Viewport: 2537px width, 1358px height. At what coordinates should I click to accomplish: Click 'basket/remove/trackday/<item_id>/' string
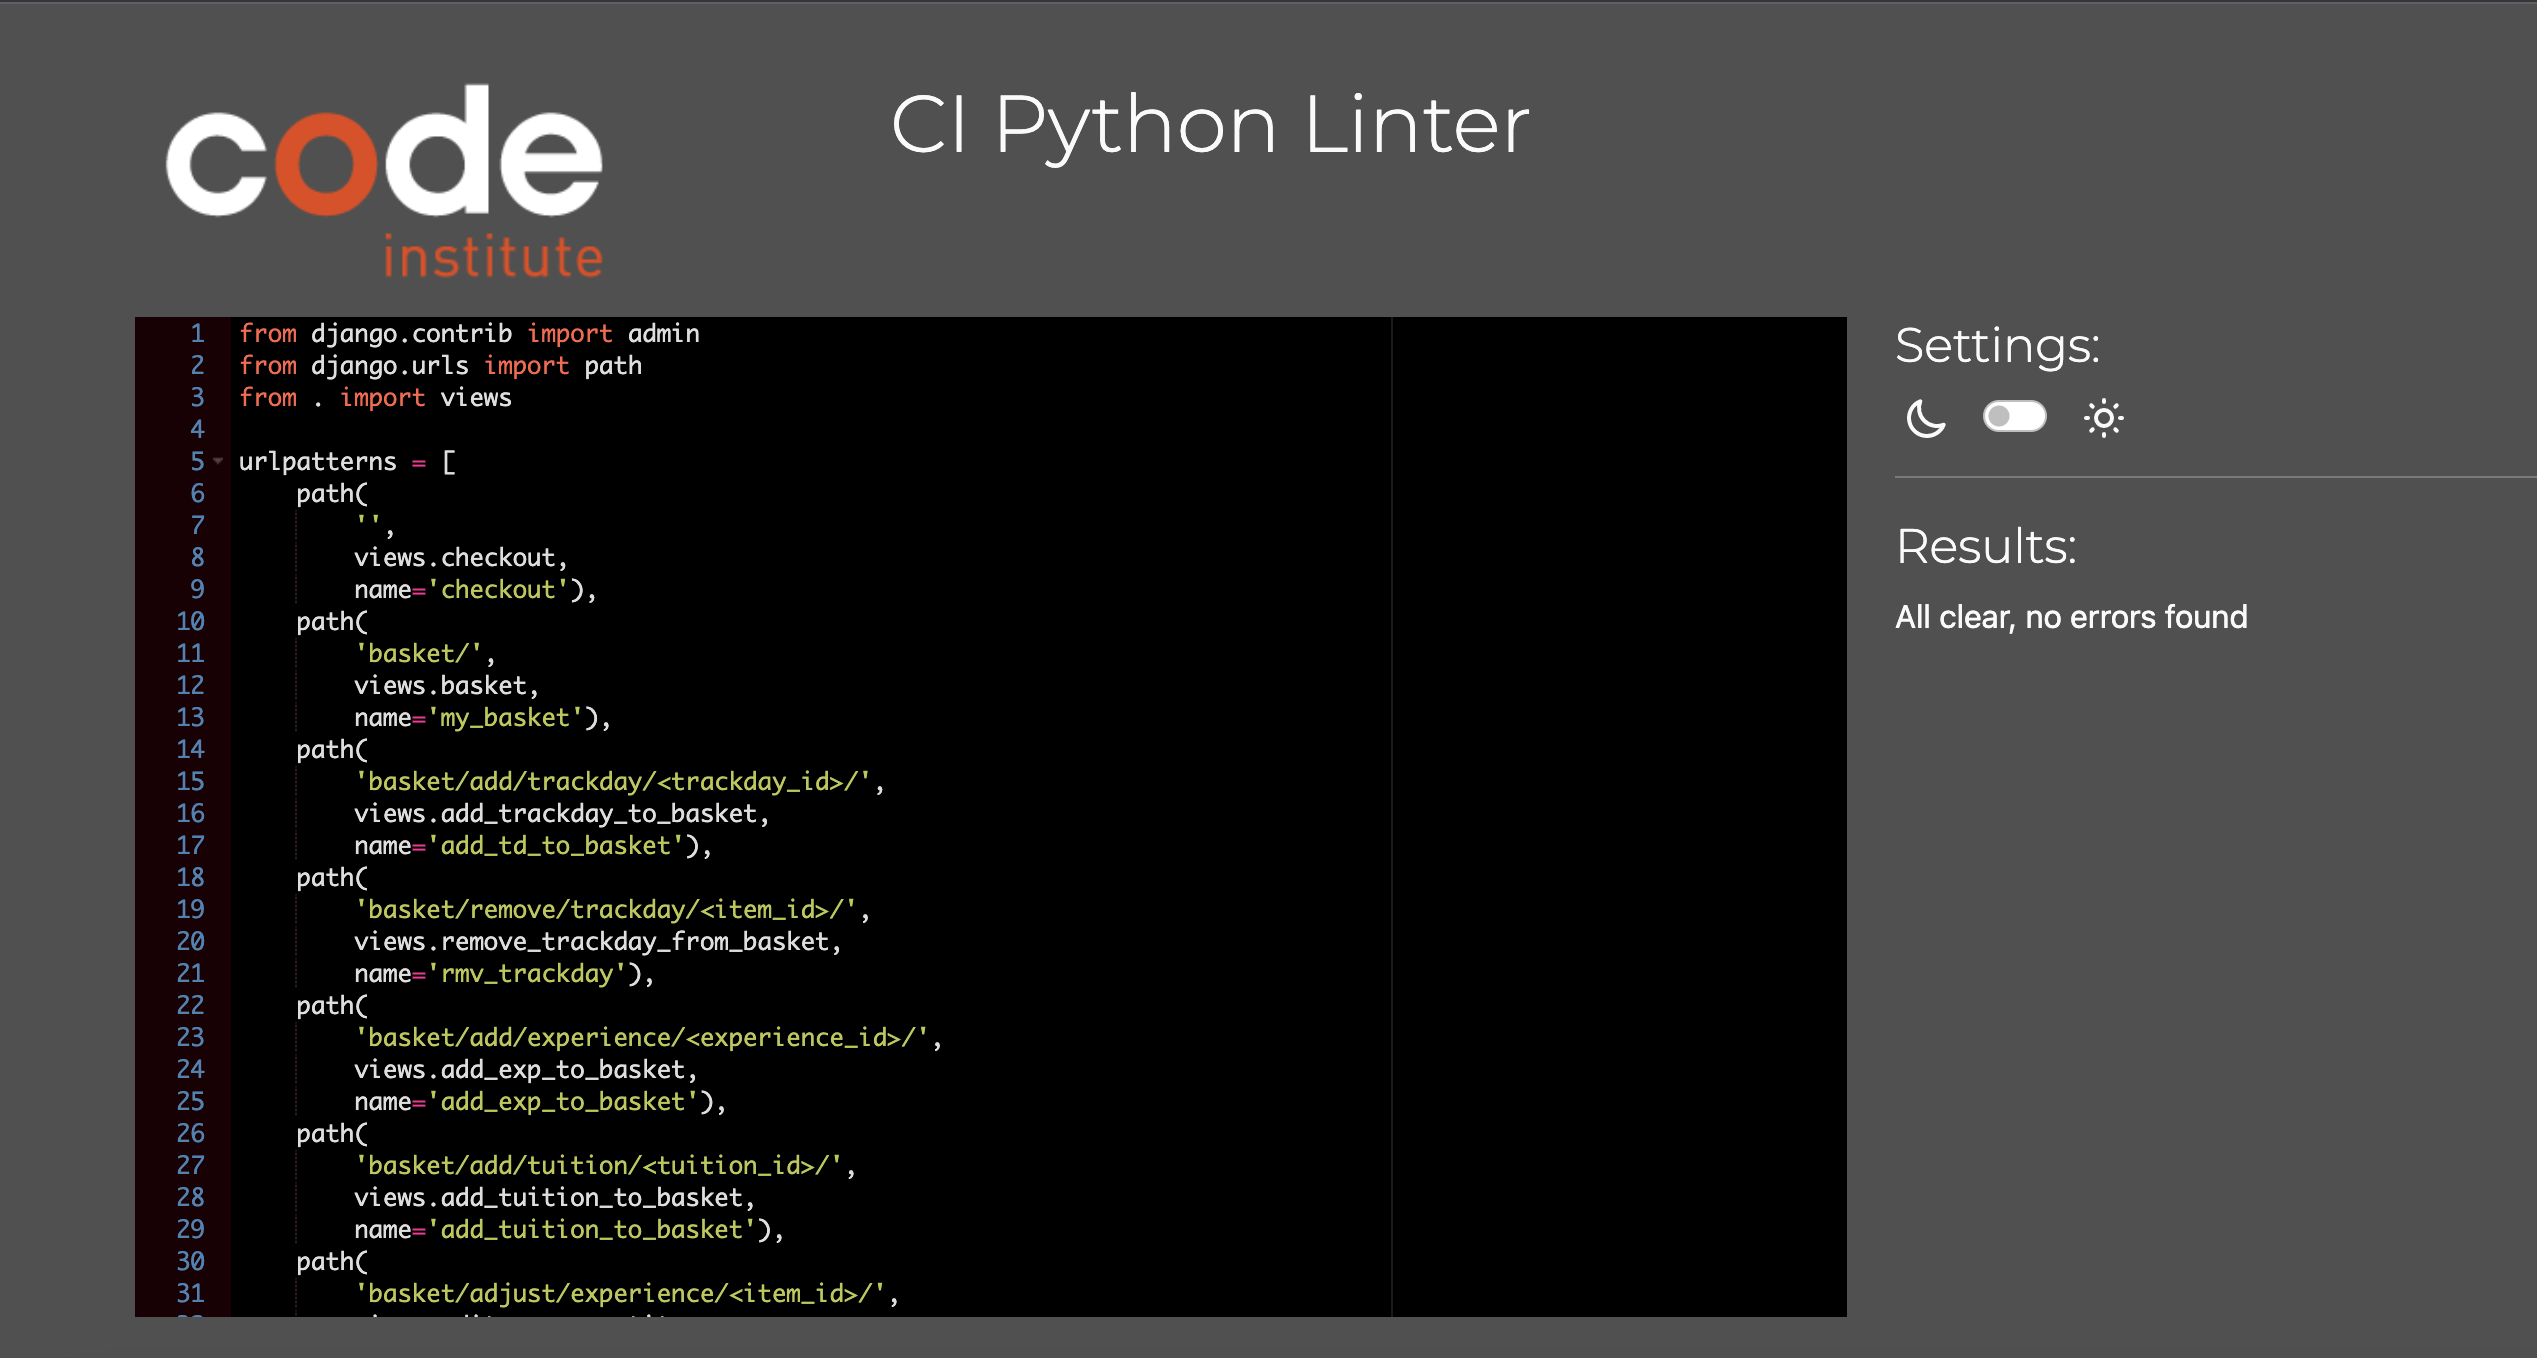pos(607,909)
